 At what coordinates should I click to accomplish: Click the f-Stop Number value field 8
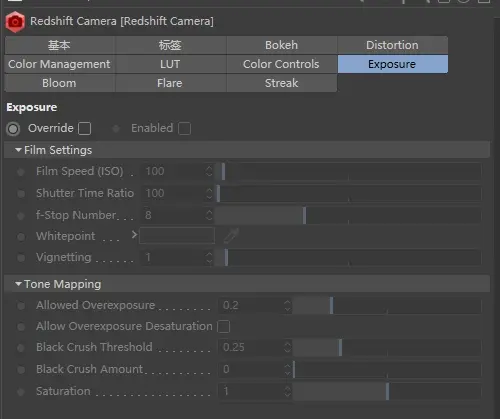click(x=173, y=215)
